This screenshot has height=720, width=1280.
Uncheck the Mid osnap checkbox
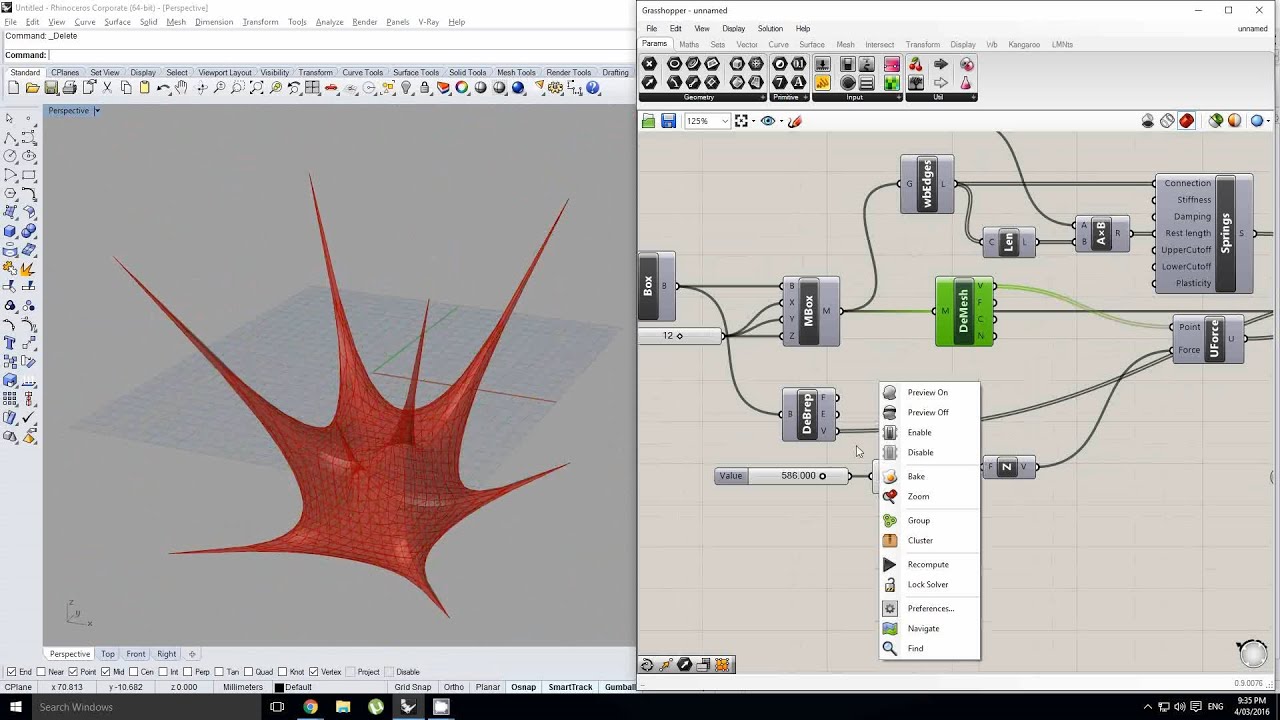pos(106,672)
